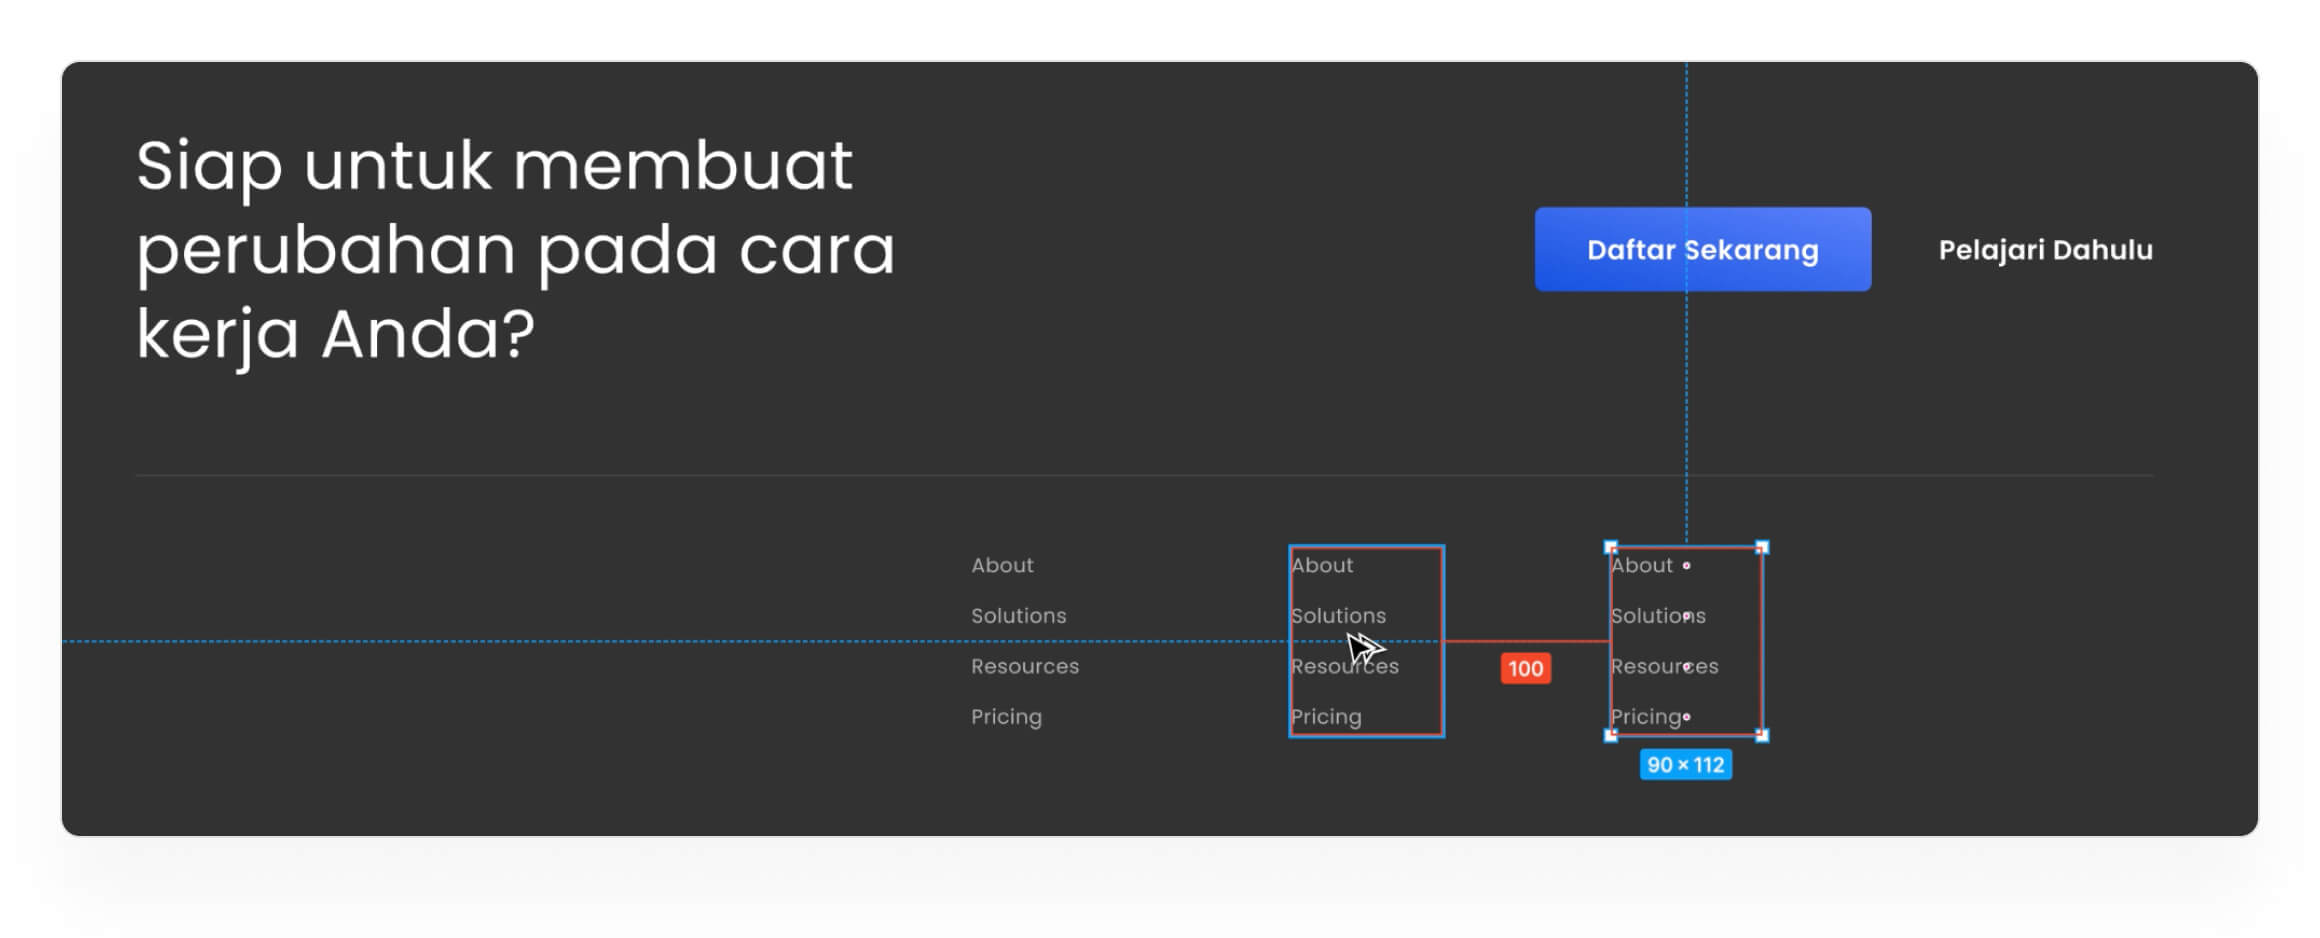The image size is (2320, 938).
Task: Click the Daftar Sekarang button
Action: (1702, 250)
